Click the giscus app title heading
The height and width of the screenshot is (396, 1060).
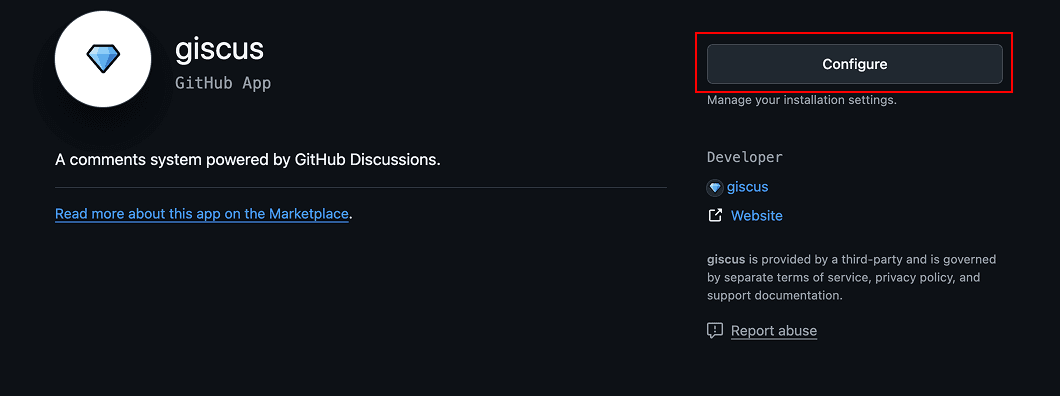coord(219,49)
